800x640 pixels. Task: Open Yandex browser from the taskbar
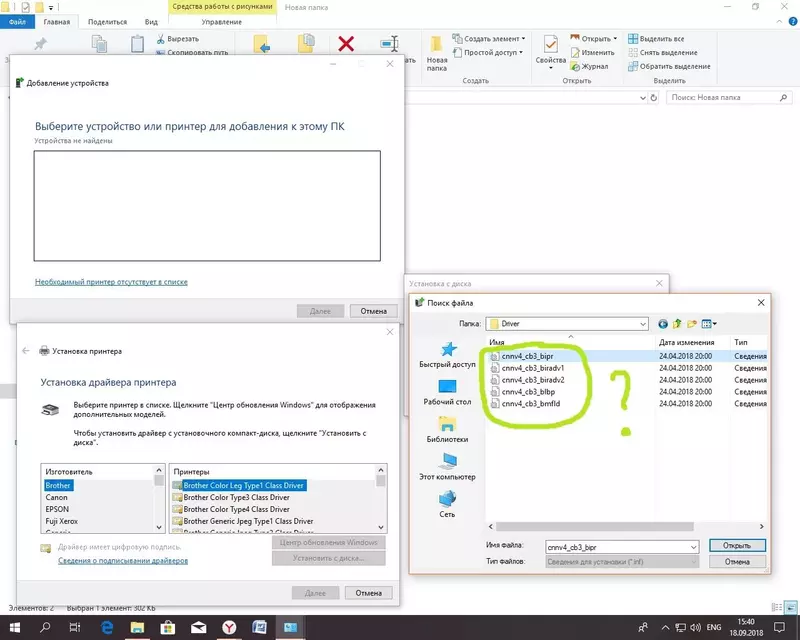[229, 627]
